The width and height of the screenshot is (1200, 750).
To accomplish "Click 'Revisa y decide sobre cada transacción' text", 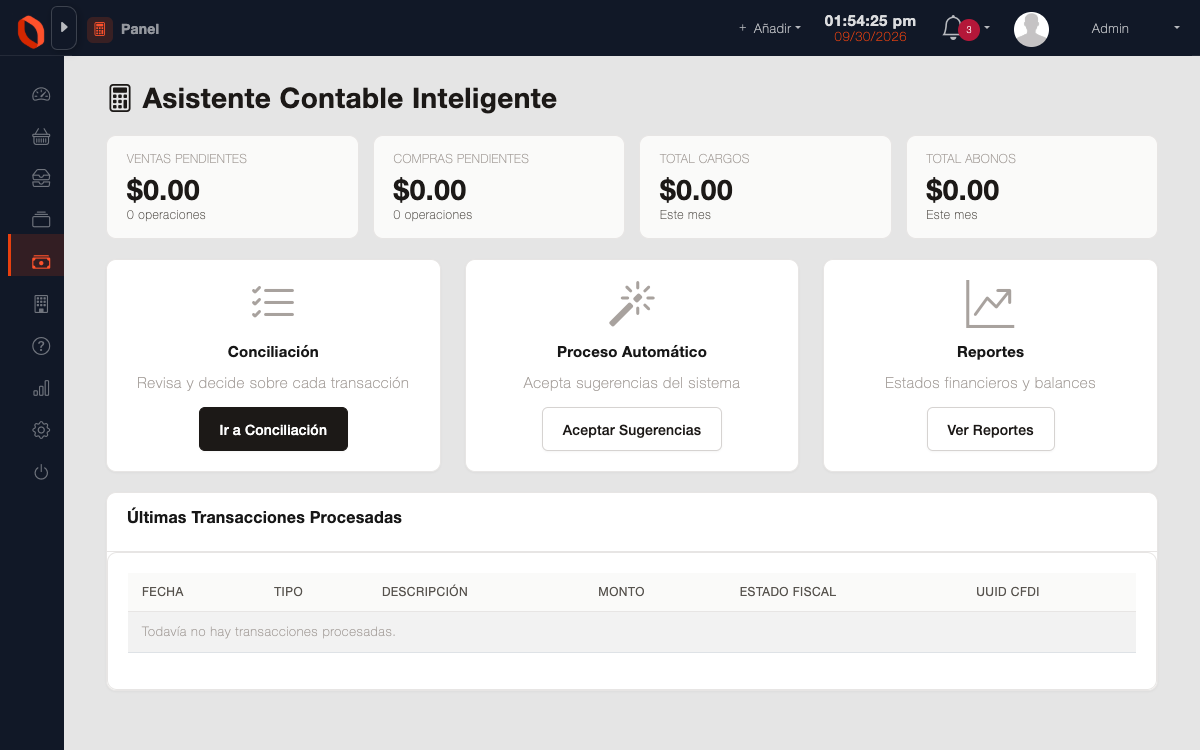I will tap(273, 383).
